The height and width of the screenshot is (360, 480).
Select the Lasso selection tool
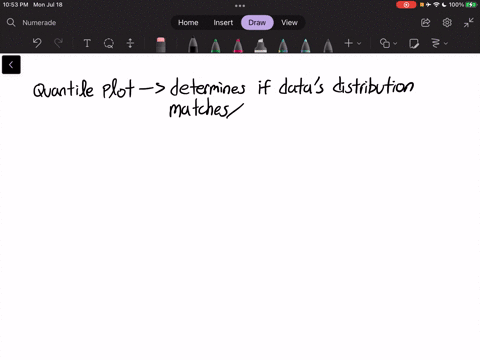(x=109, y=43)
